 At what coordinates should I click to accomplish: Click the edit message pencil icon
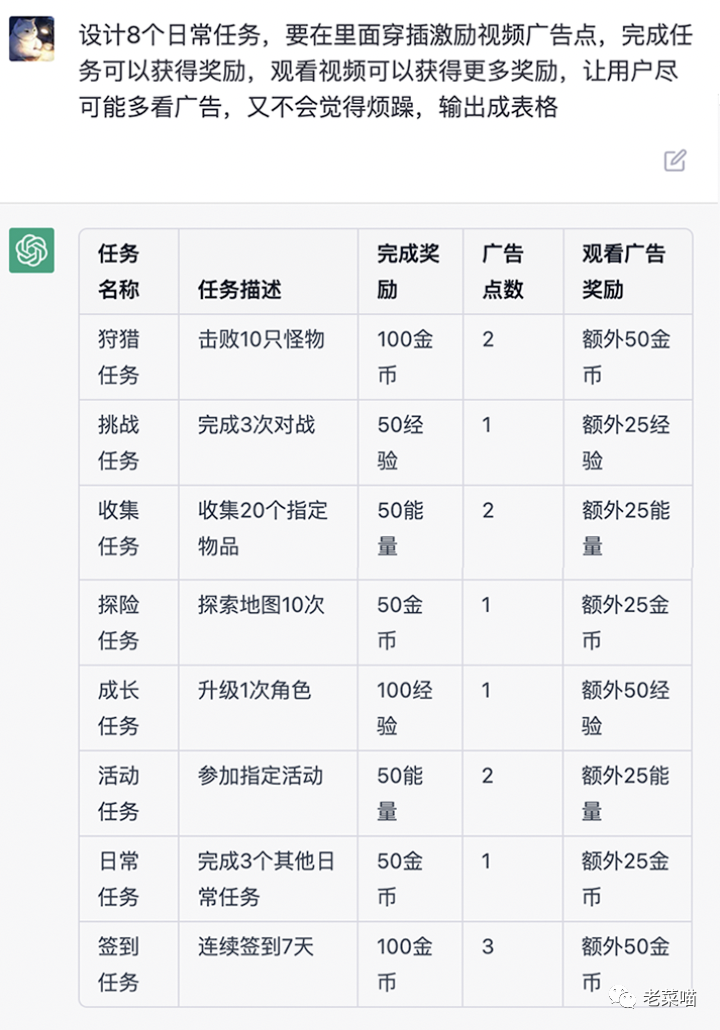click(x=675, y=160)
